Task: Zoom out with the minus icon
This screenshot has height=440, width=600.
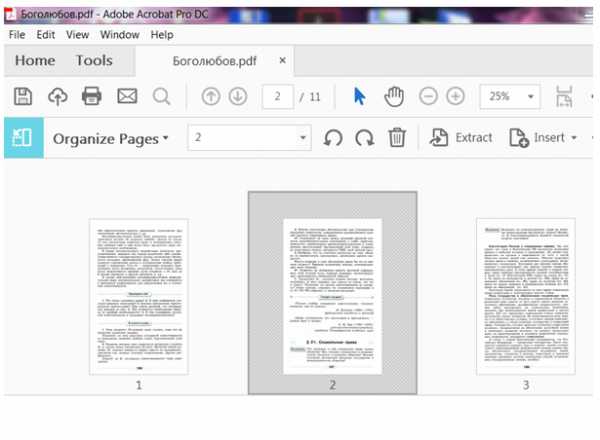Action: [428, 96]
